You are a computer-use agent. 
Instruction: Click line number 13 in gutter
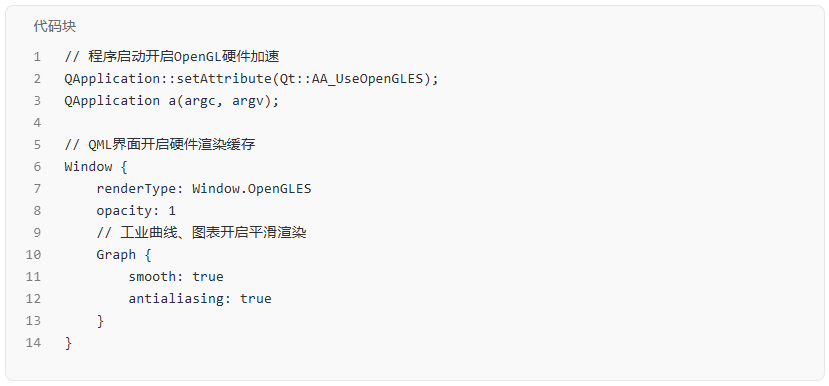pyautogui.click(x=33, y=321)
